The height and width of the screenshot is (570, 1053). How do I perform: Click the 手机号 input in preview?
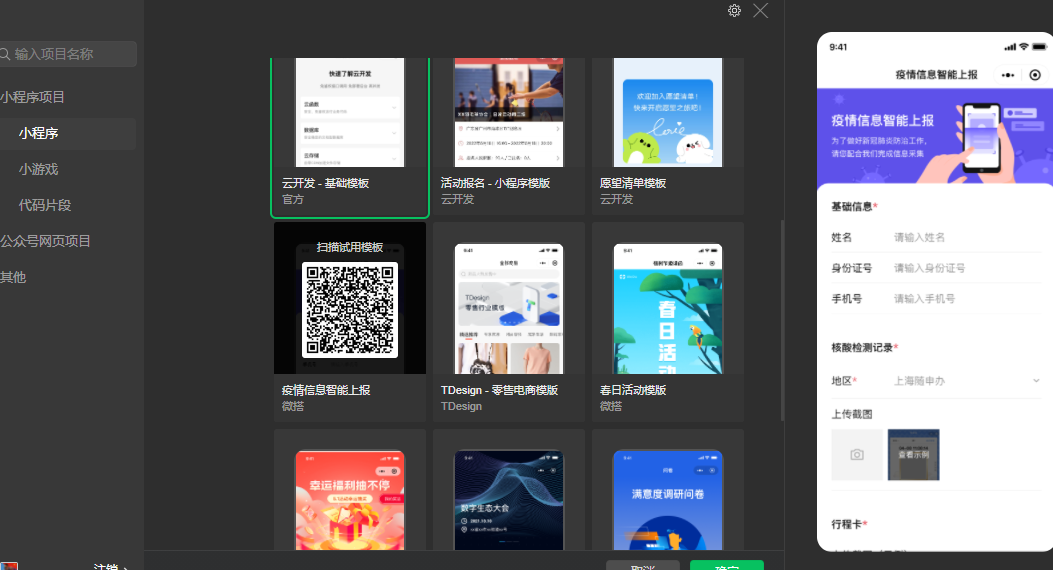pyautogui.click(x=967, y=299)
